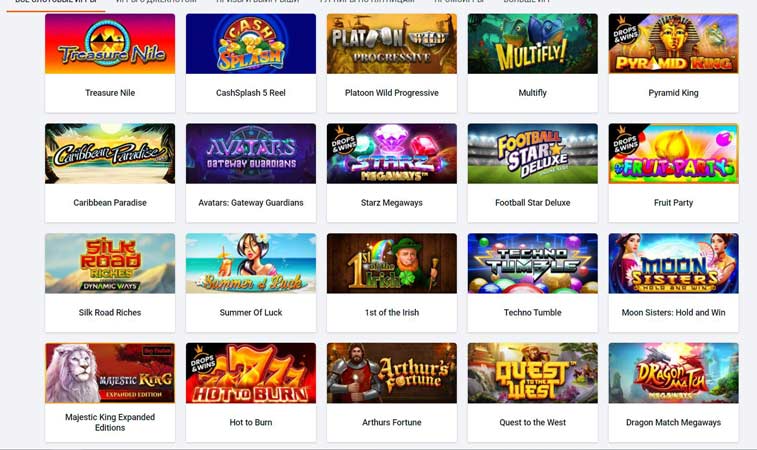This screenshot has width=757, height=450.
Task: Click the Arthurs Fortune title text
Action: [x=392, y=422]
